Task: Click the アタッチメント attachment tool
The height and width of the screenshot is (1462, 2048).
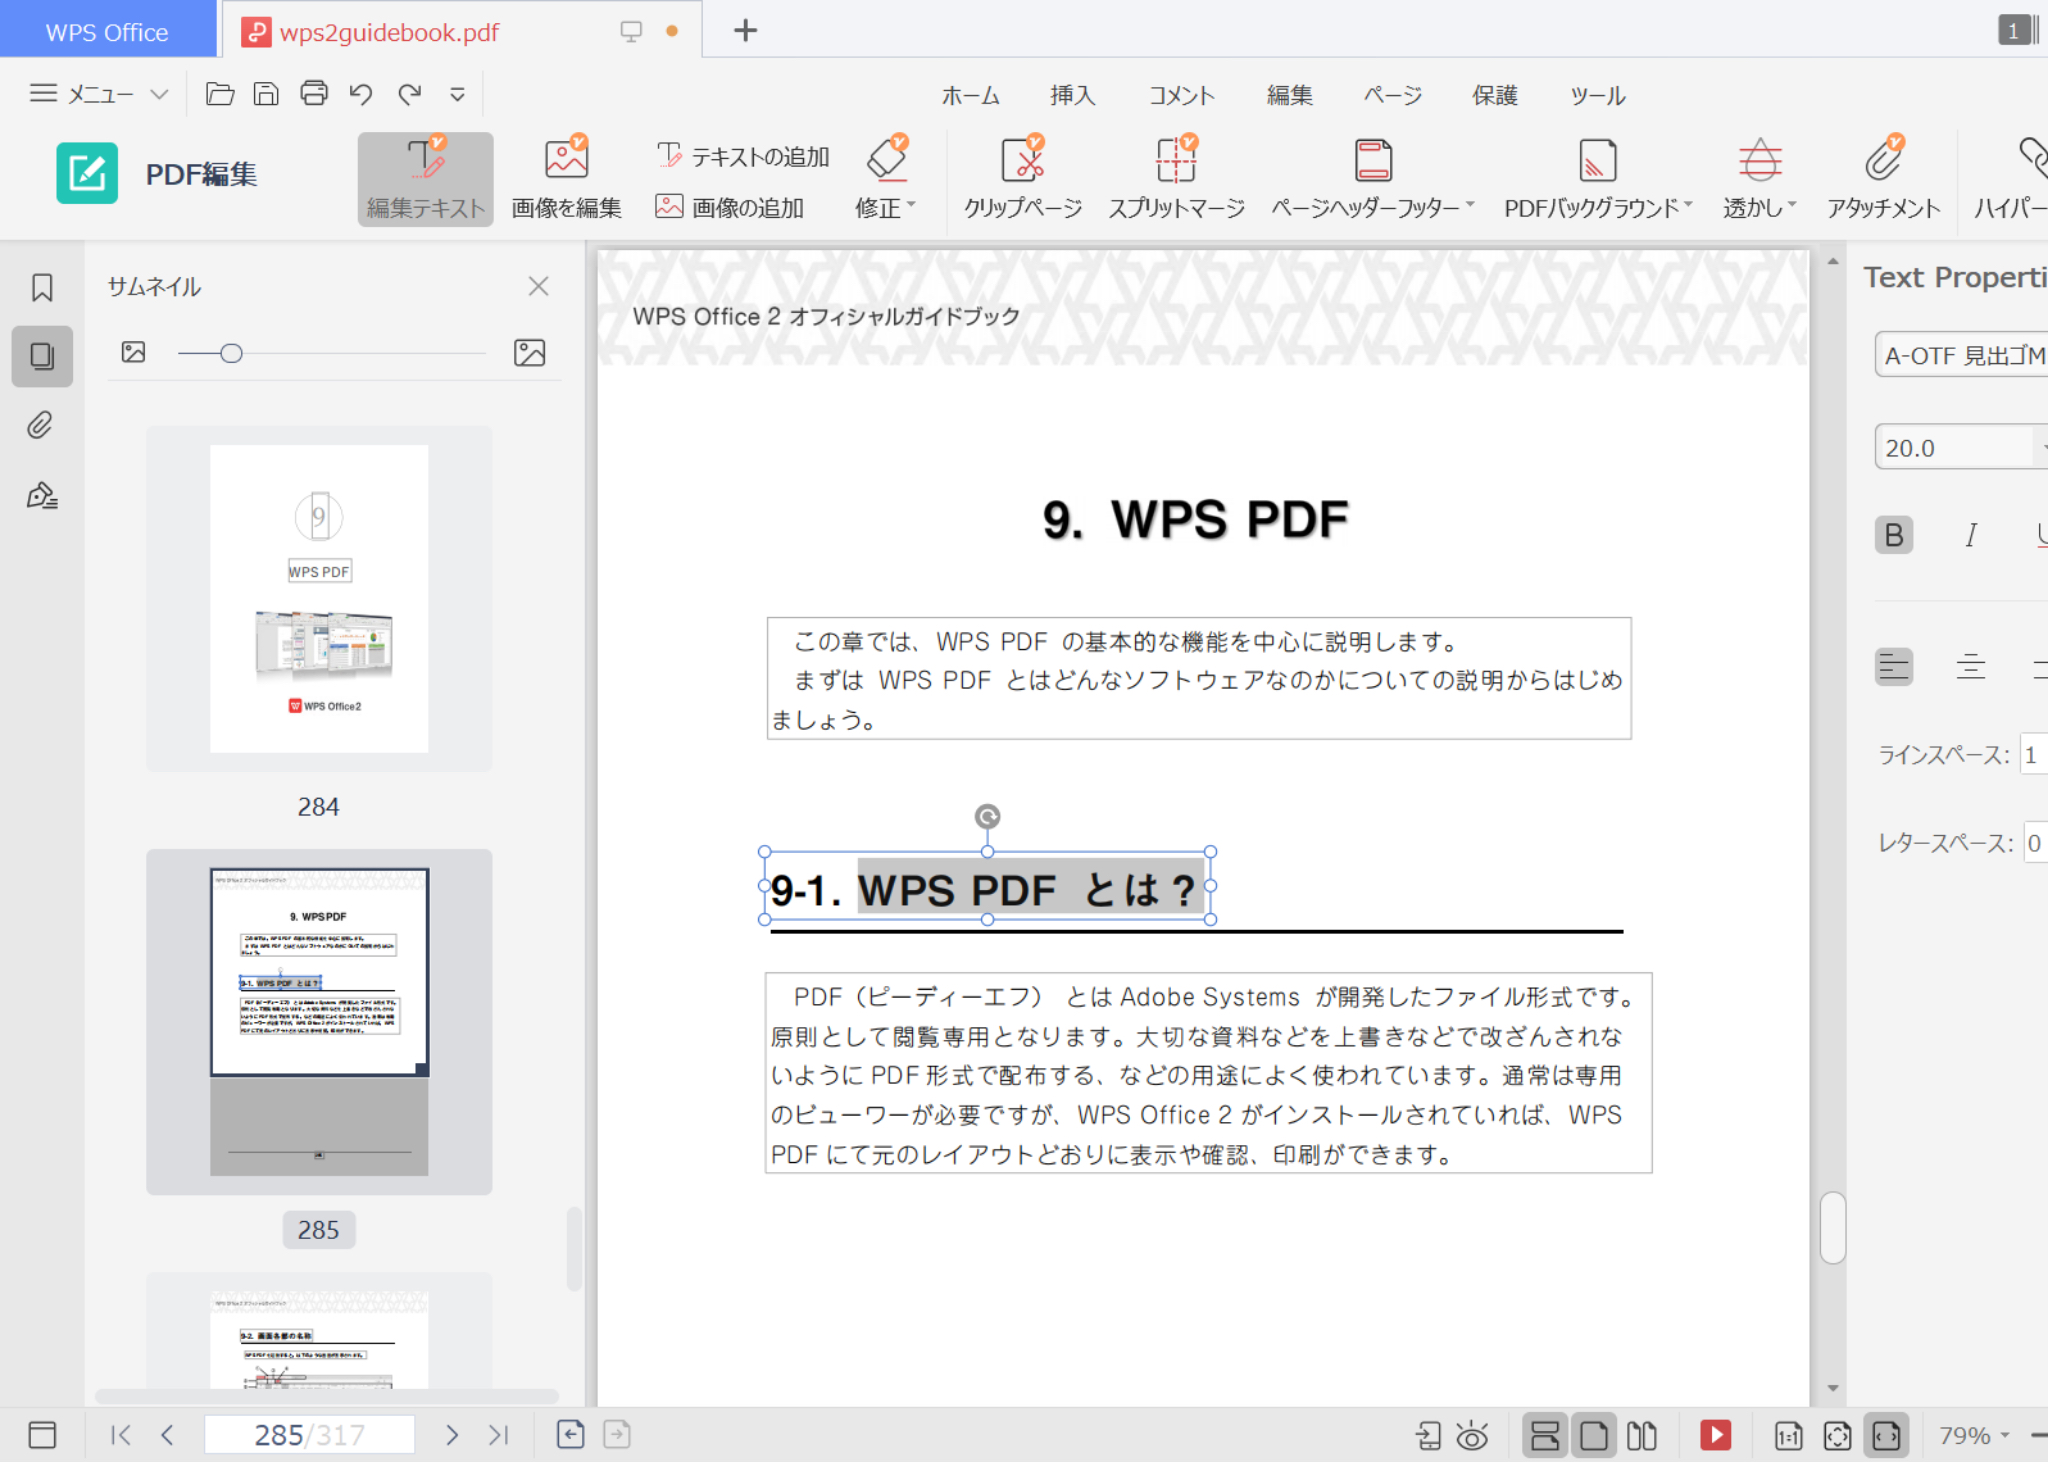Action: (x=1884, y=179)
